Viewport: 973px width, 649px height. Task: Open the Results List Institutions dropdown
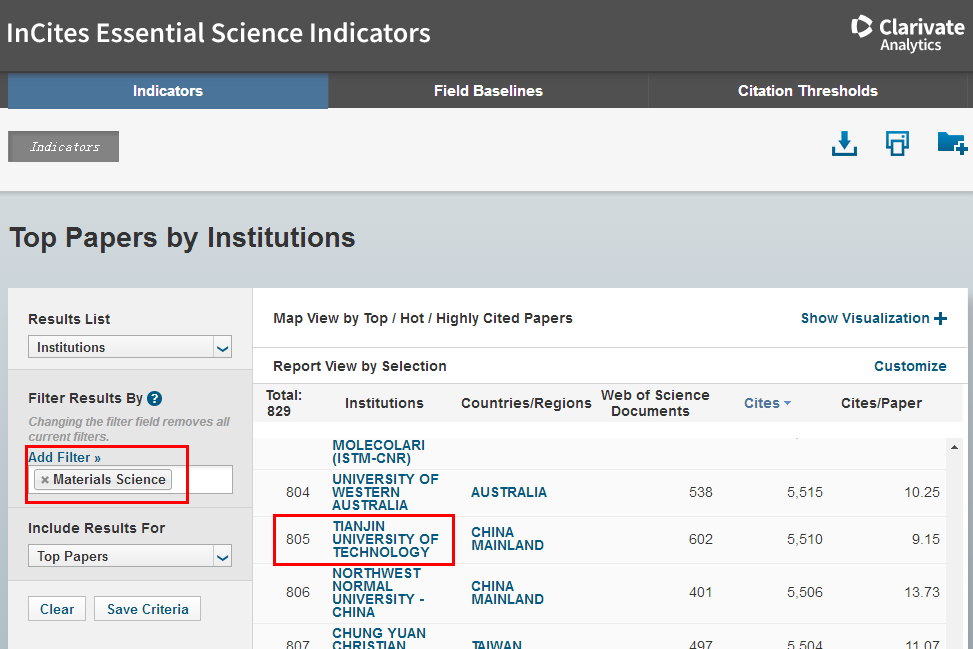point(130,347)
